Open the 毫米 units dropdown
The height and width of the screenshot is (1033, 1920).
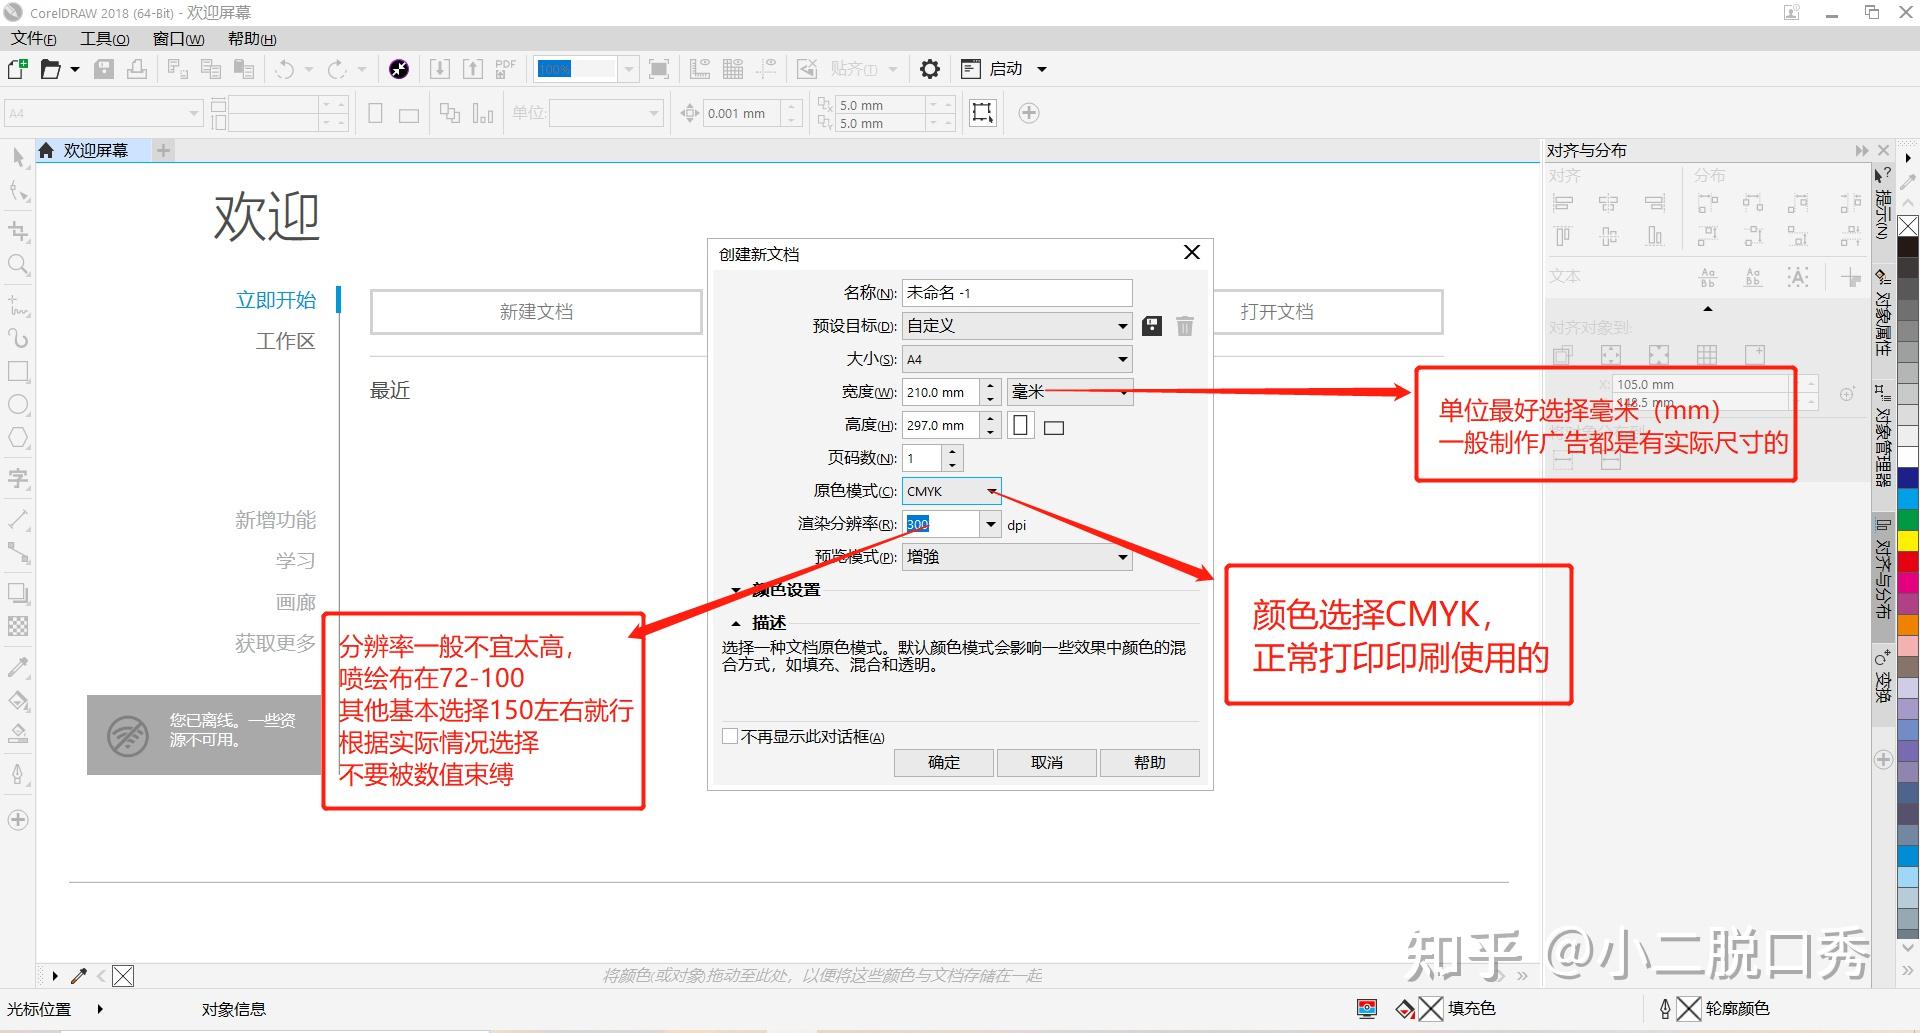coord(1122,391)
